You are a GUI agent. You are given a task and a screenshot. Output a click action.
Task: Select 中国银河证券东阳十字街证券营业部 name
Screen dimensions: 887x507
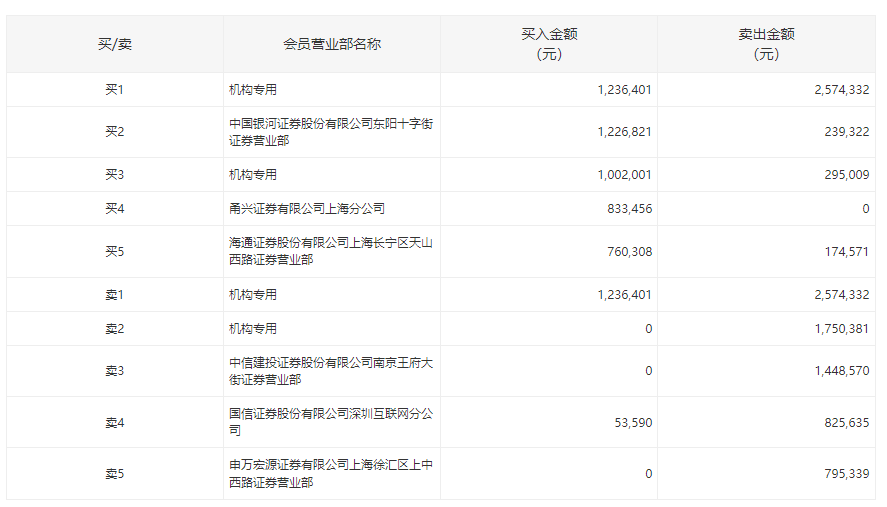tap(330, 132)
